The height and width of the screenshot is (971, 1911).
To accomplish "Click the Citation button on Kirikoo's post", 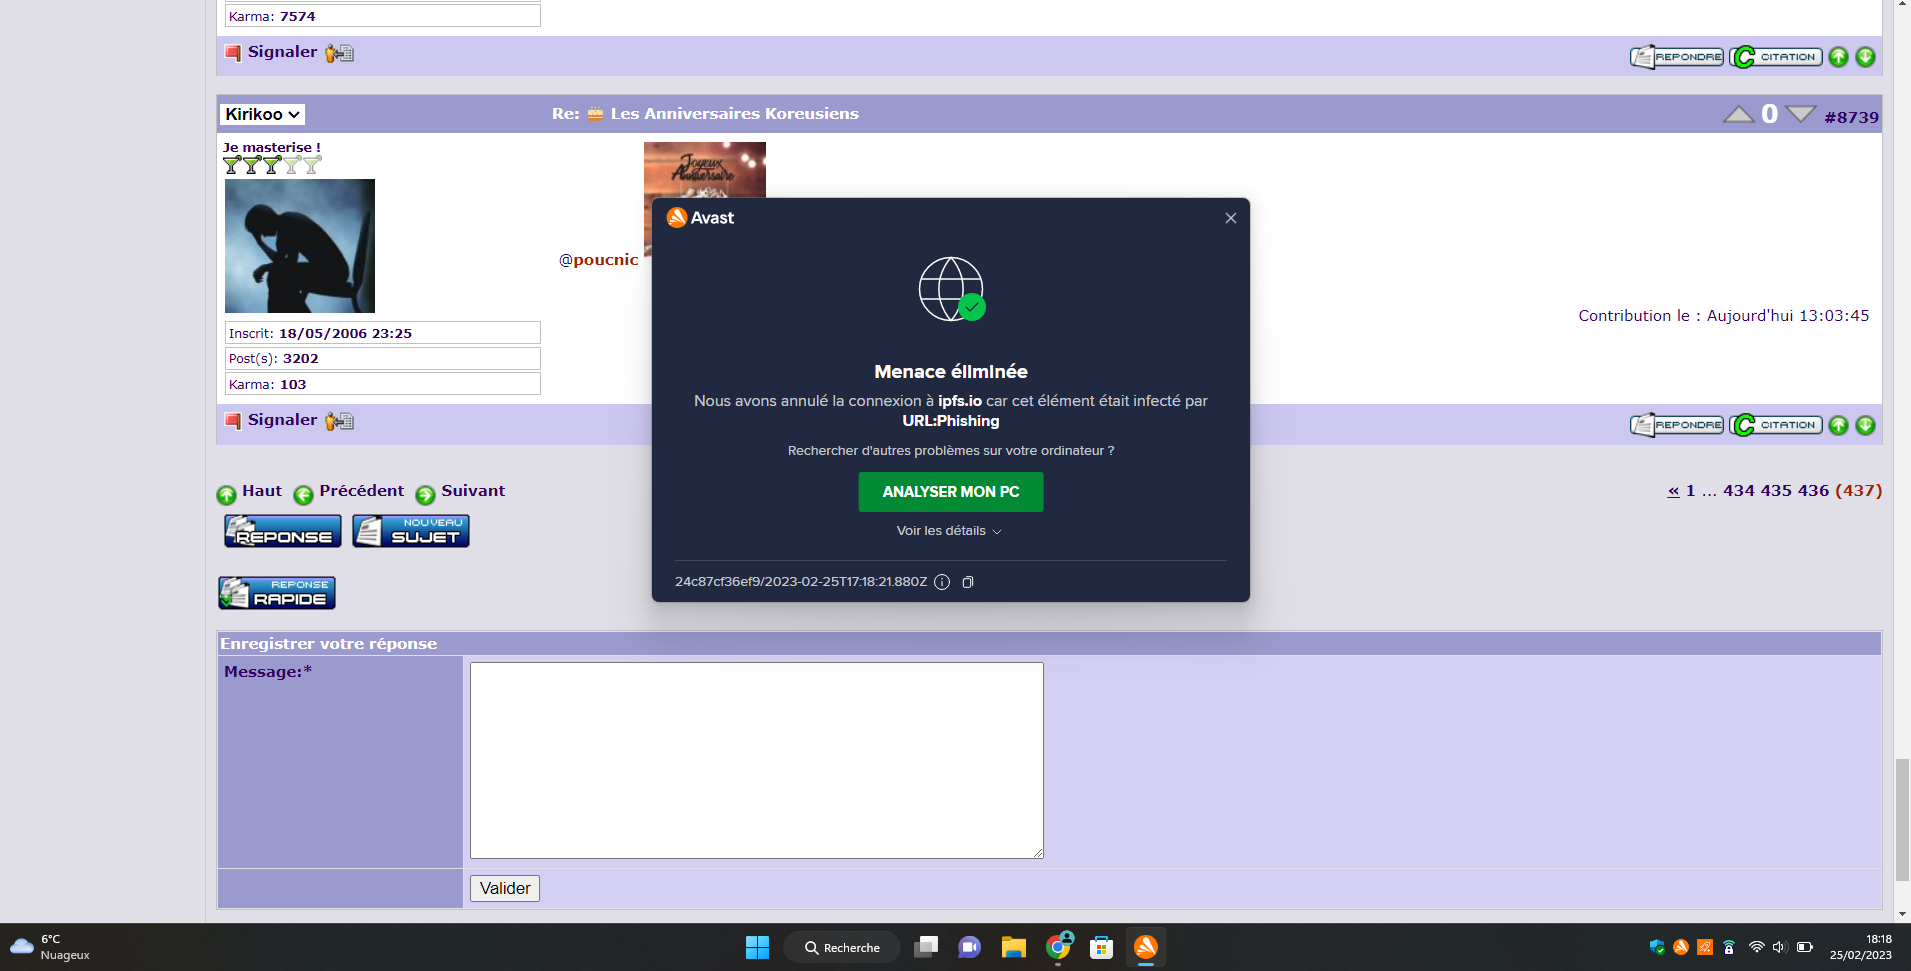I will click(x=1776, y=425).
